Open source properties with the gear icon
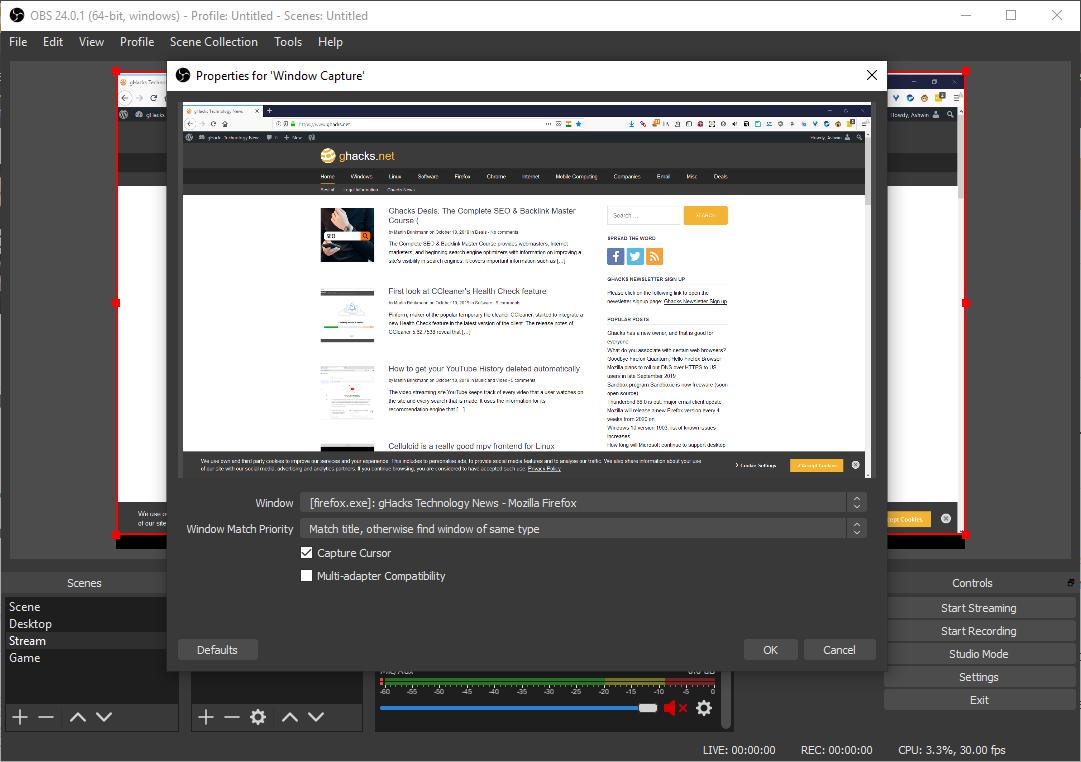 click(x=258, y=717)
